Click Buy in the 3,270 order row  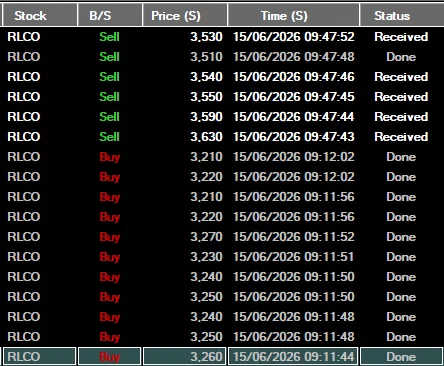110,238
